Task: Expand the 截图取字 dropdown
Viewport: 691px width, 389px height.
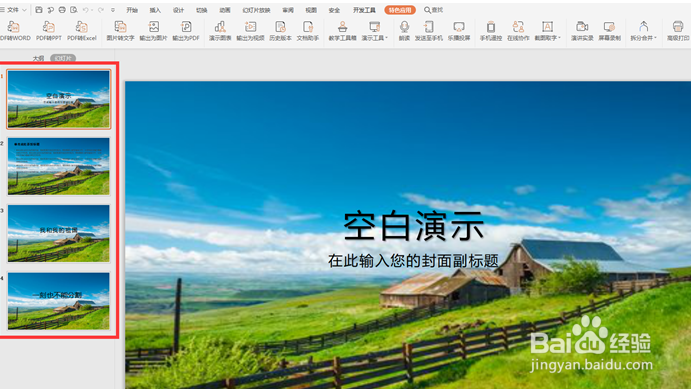Action: [560, 38]
